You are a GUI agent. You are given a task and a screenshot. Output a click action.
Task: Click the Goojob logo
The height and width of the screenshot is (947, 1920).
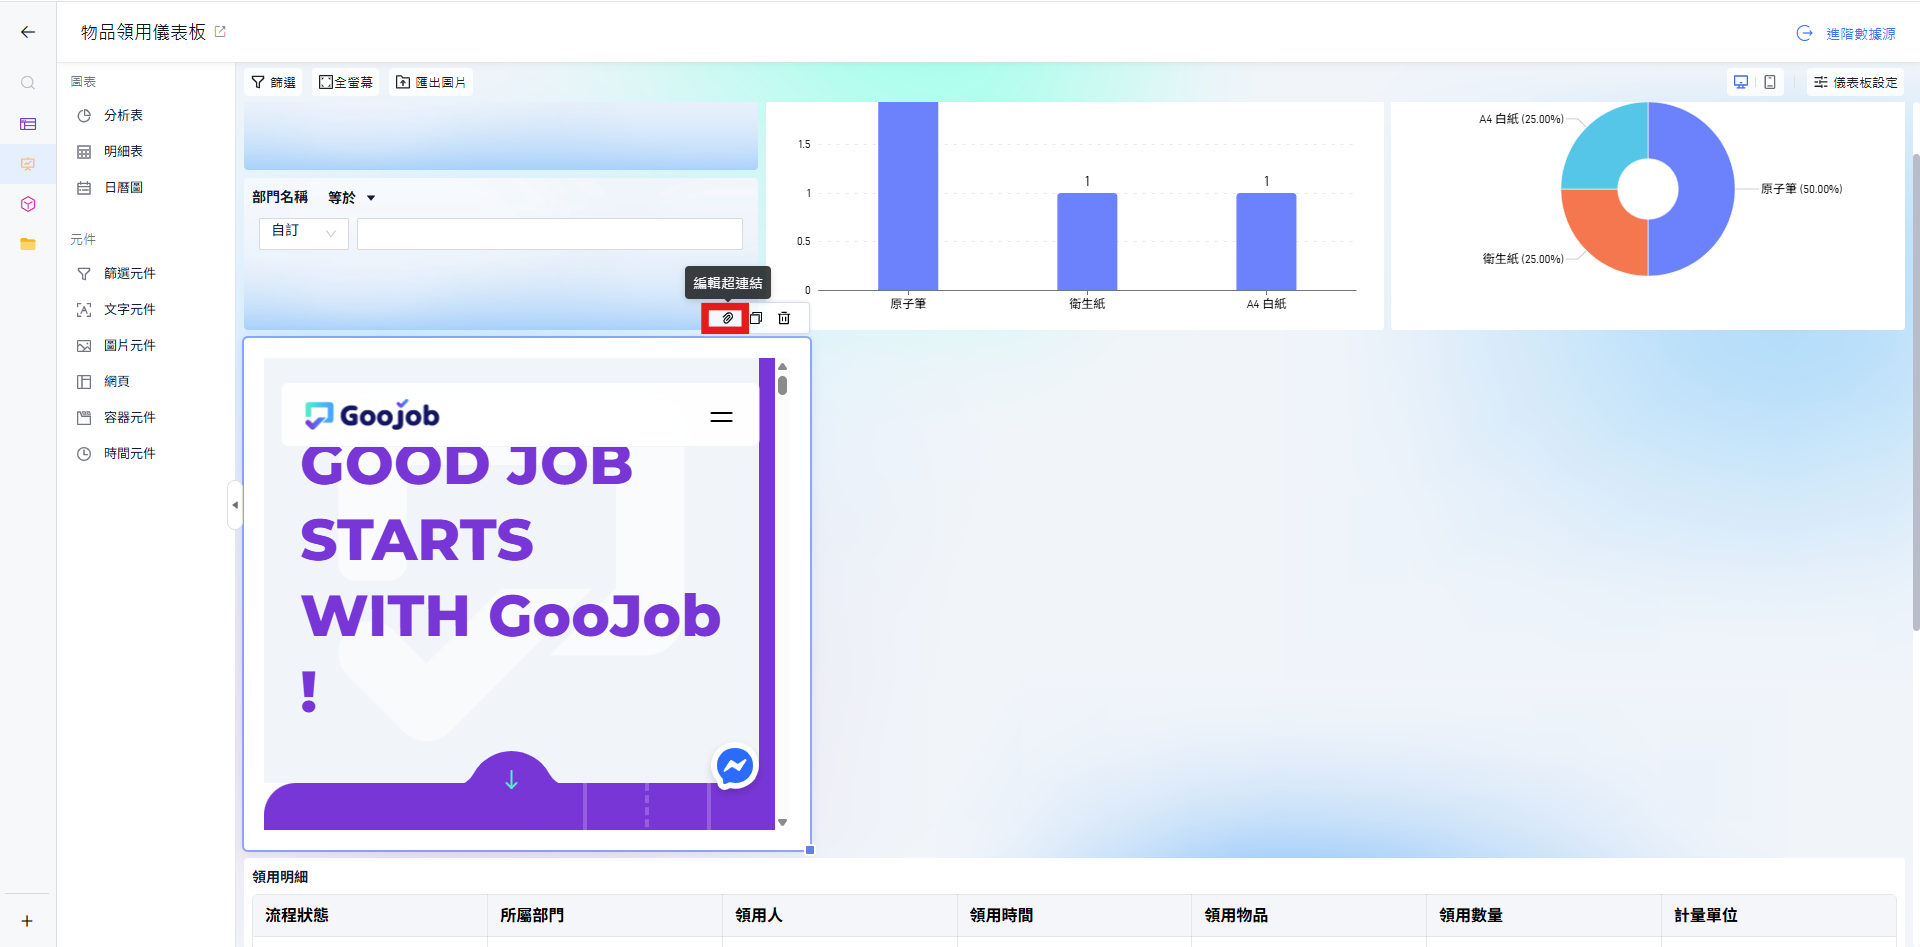[372, 415]
